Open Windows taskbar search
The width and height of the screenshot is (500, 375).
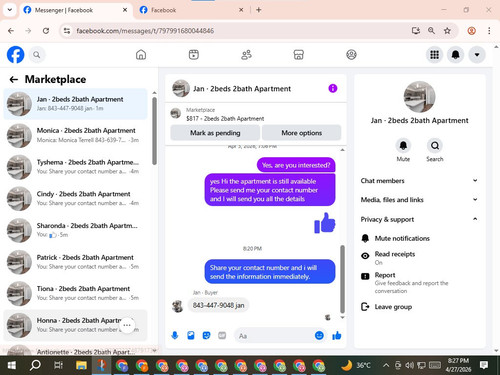pyautogui.click(x=35, y=365)
